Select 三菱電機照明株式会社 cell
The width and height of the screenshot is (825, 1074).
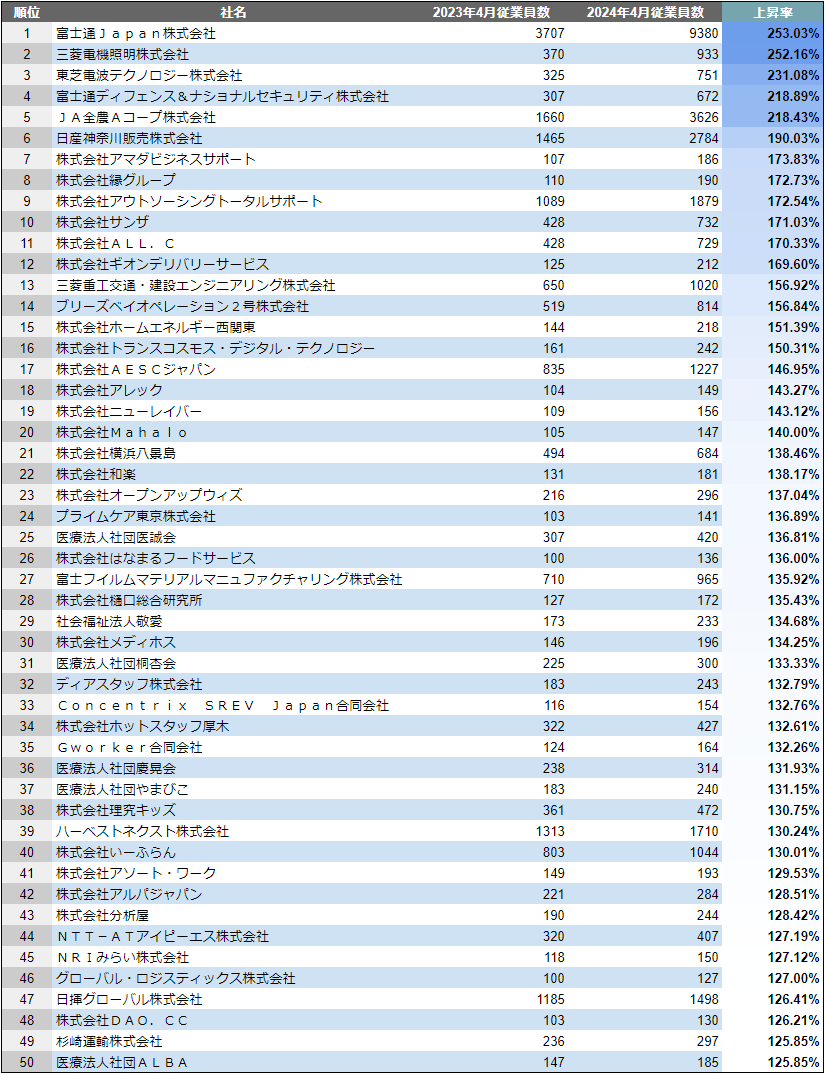coord(123,54)
